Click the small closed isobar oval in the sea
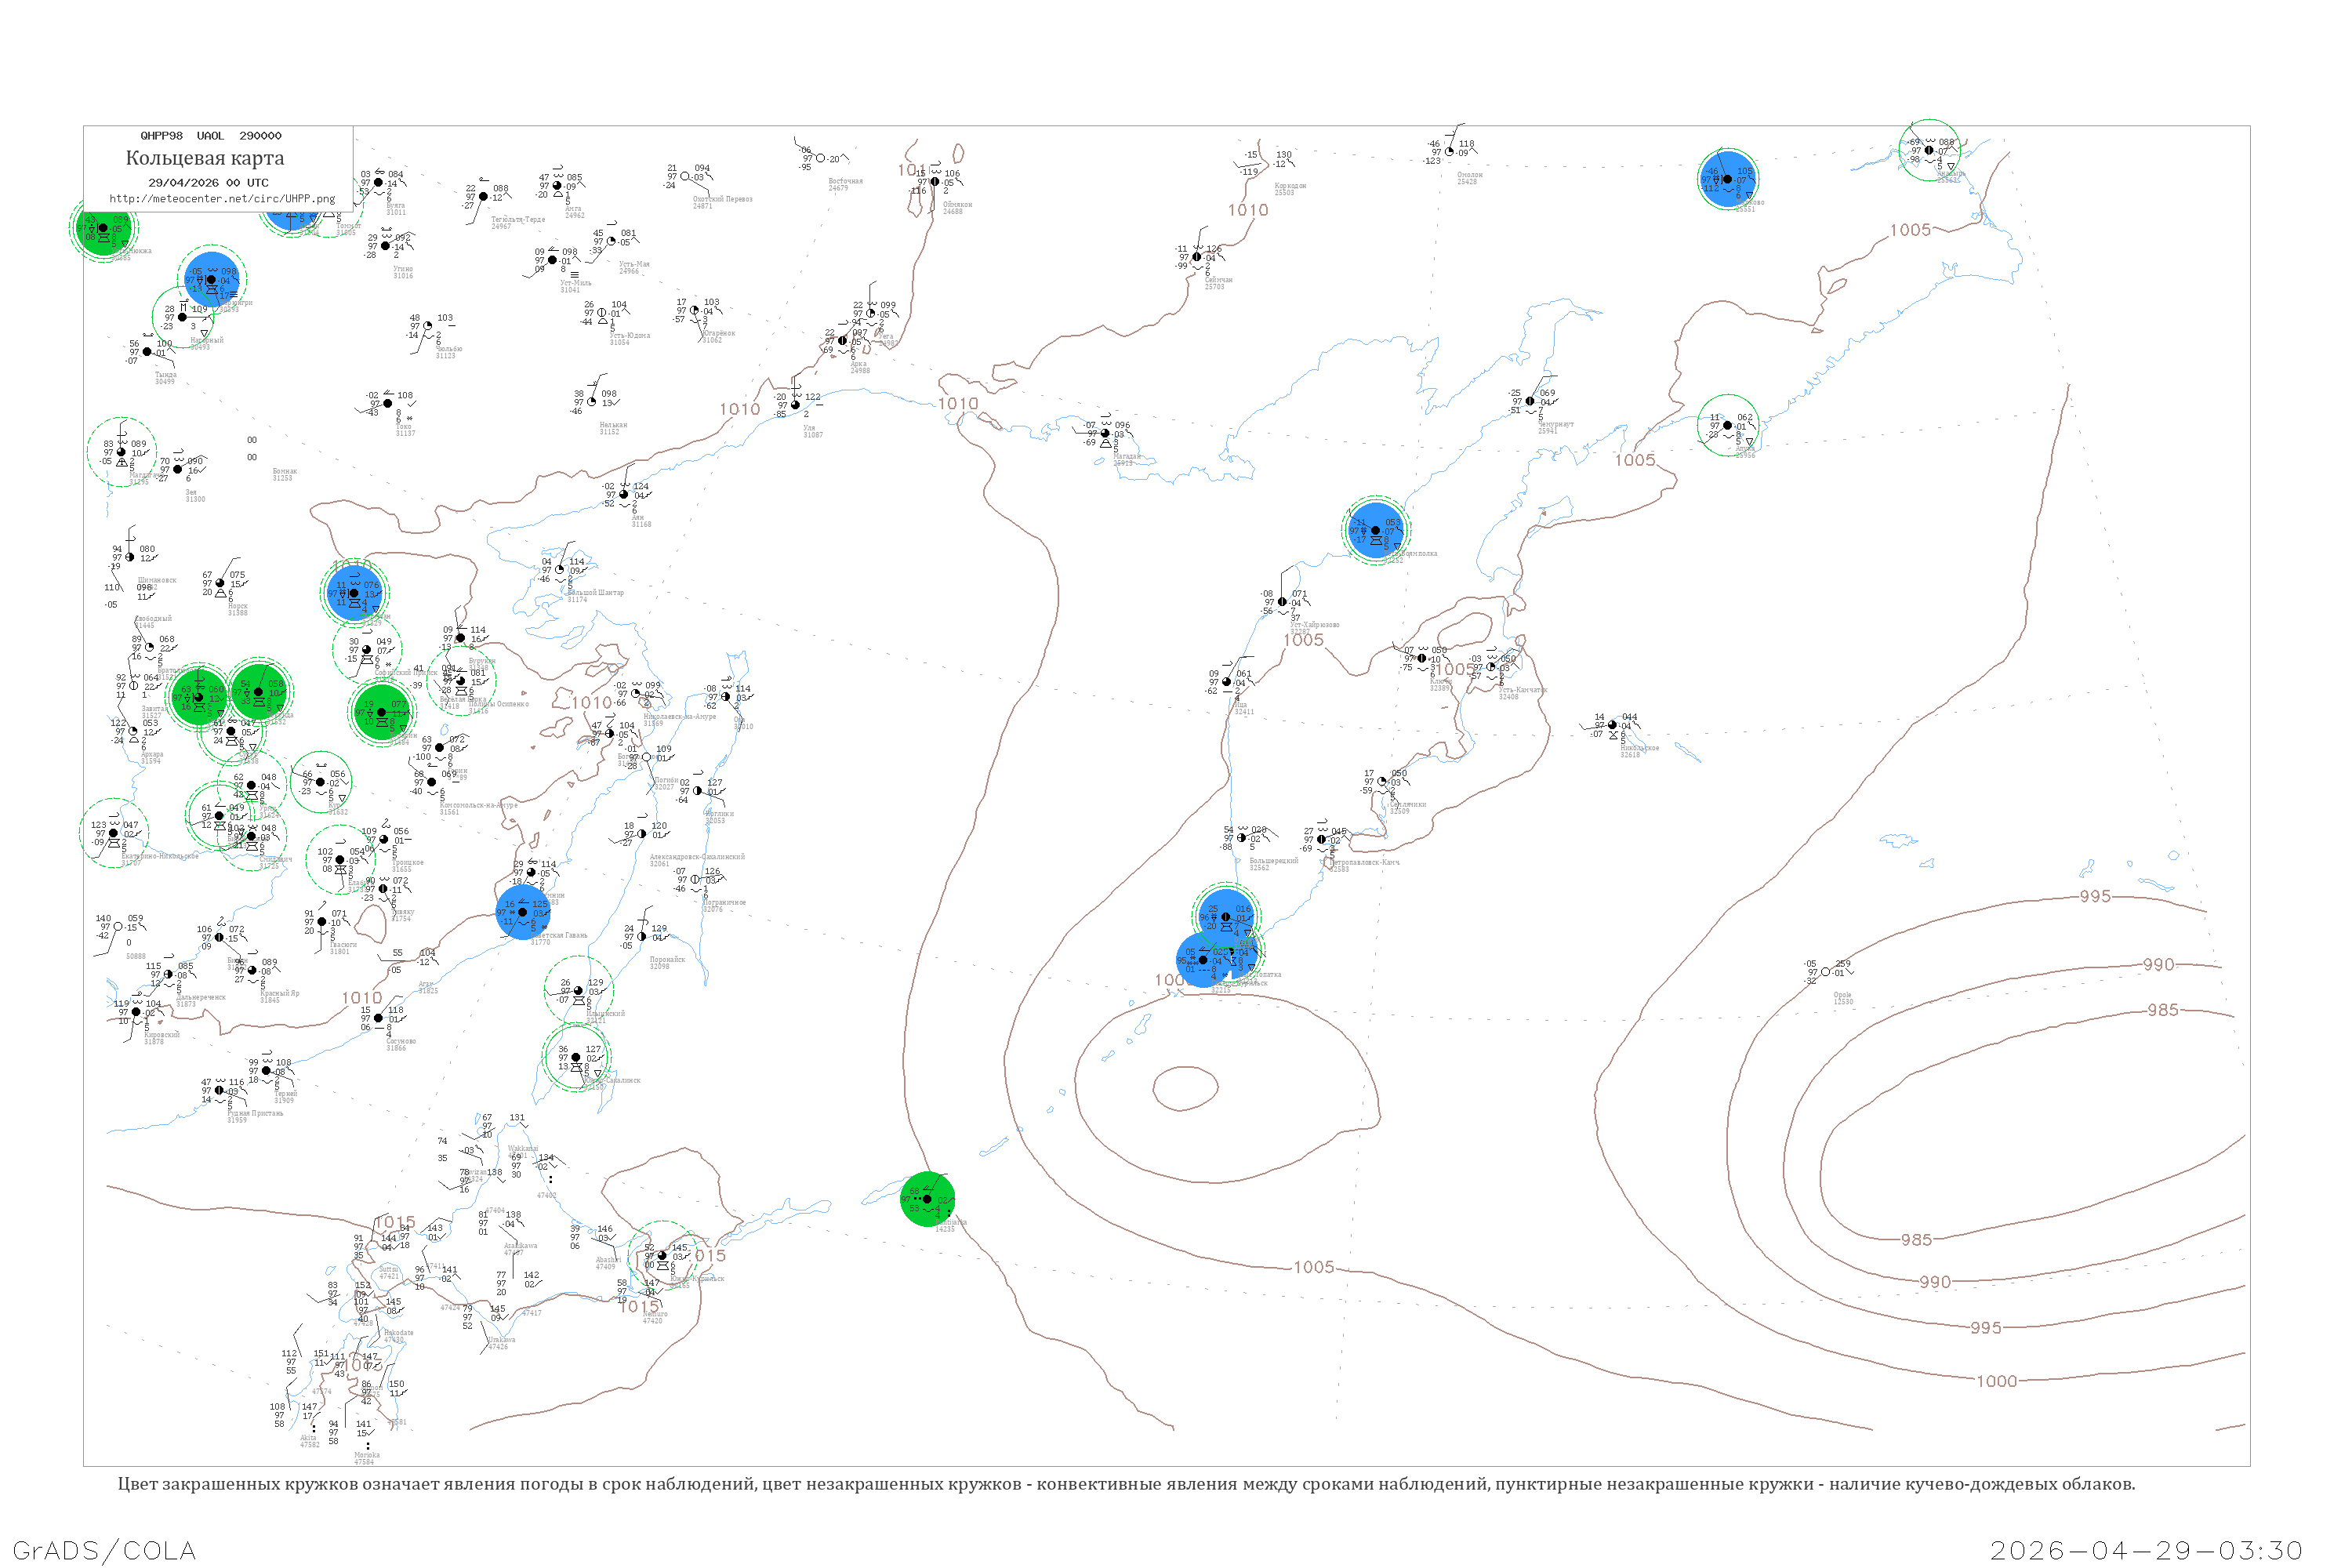 pyautogui.click(x=1185, y=1089)
